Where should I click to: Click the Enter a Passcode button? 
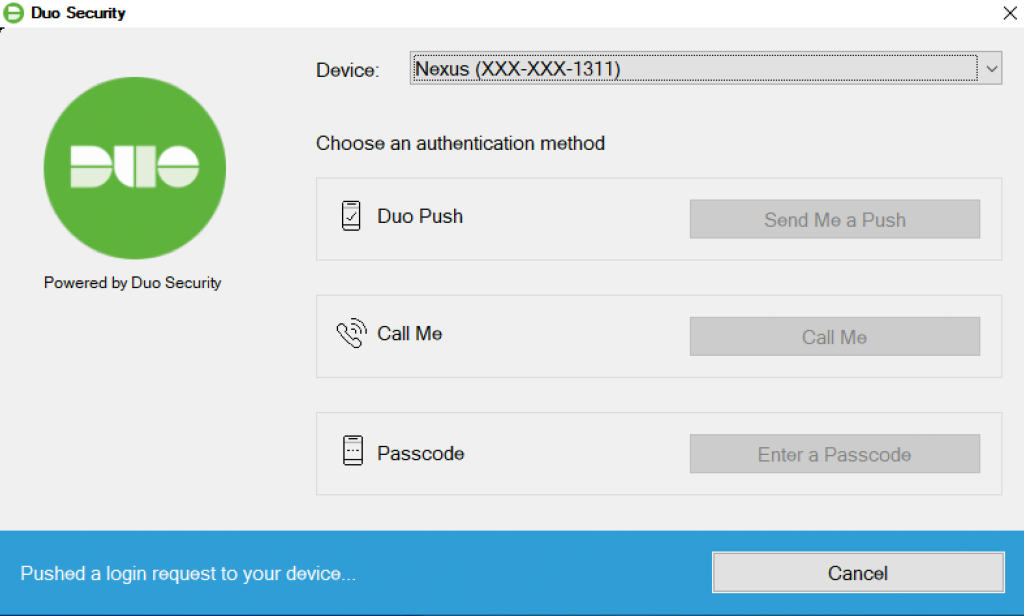click(834, 453)
